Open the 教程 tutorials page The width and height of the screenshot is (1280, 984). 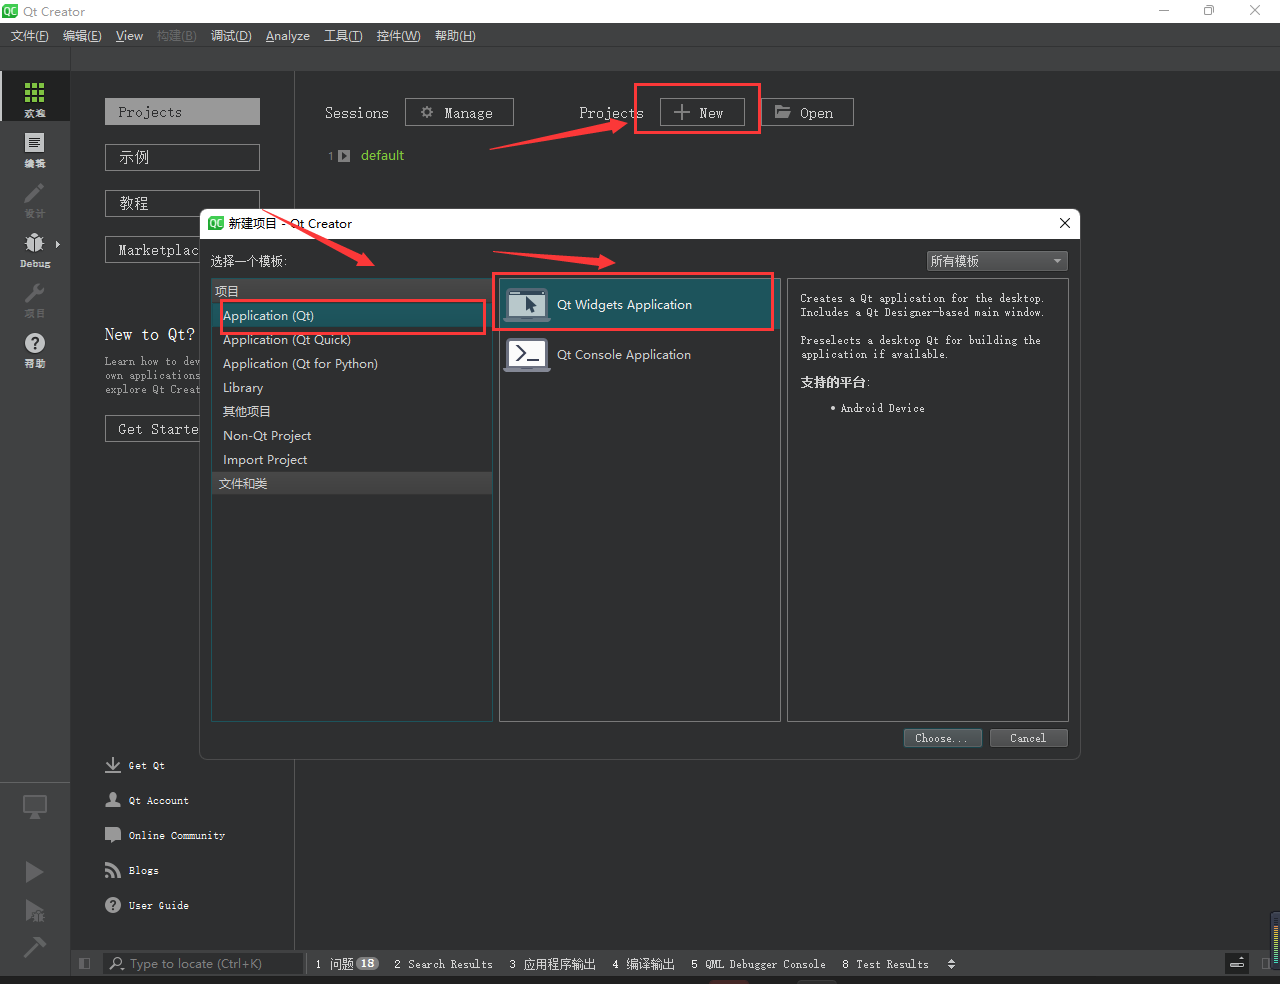(182, 203)
